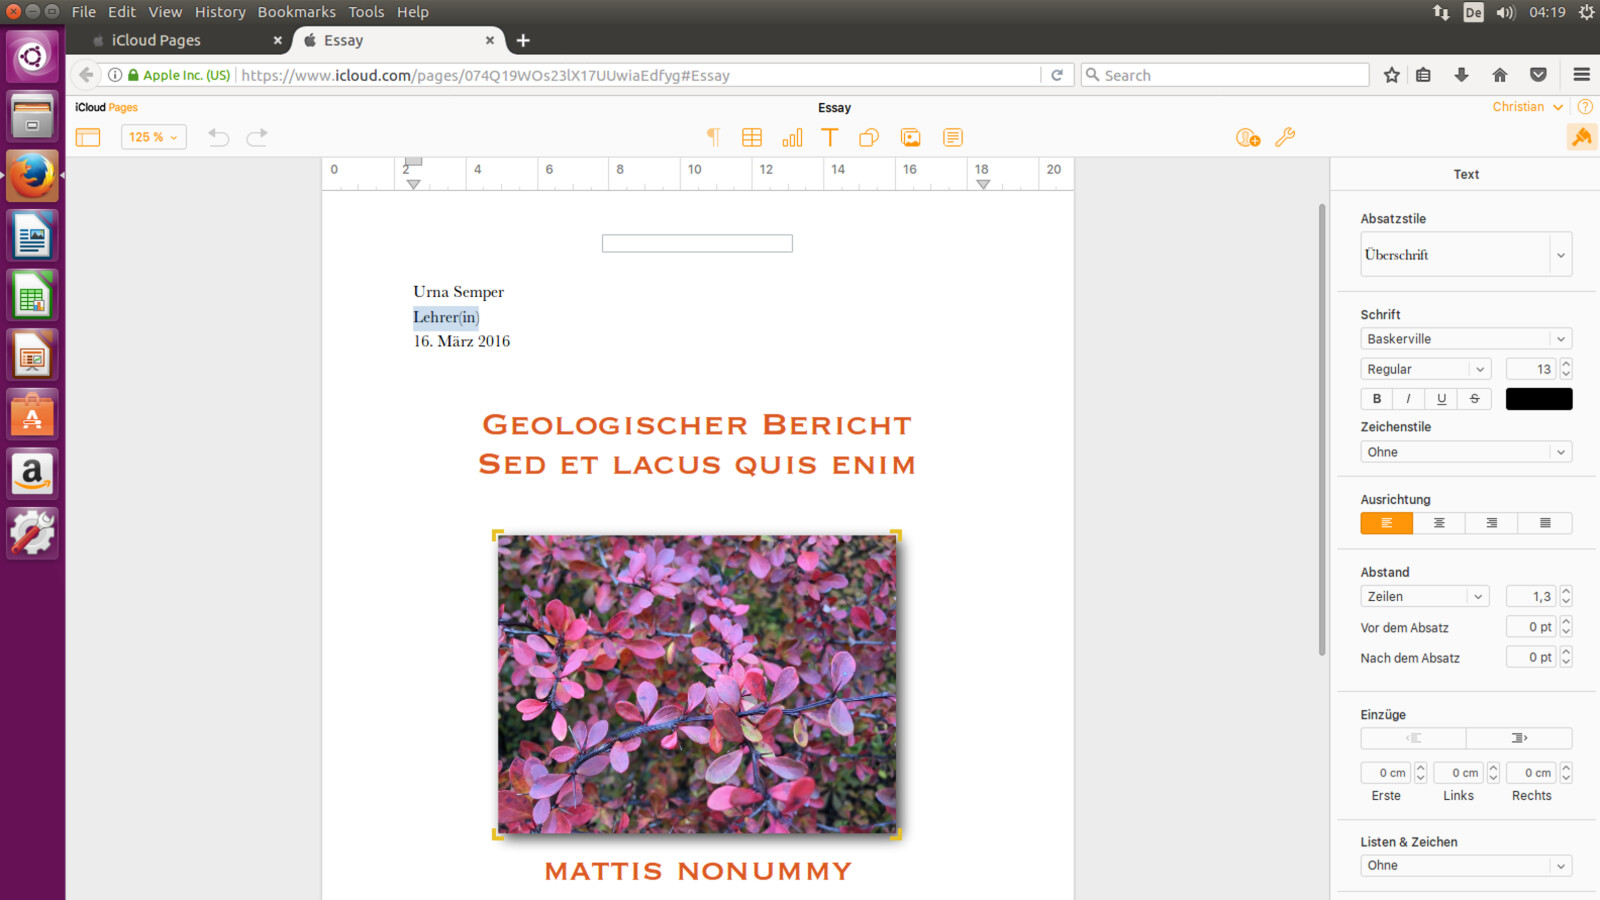Open the media insert tool
1600x900 pixels.
pos(910,137)
